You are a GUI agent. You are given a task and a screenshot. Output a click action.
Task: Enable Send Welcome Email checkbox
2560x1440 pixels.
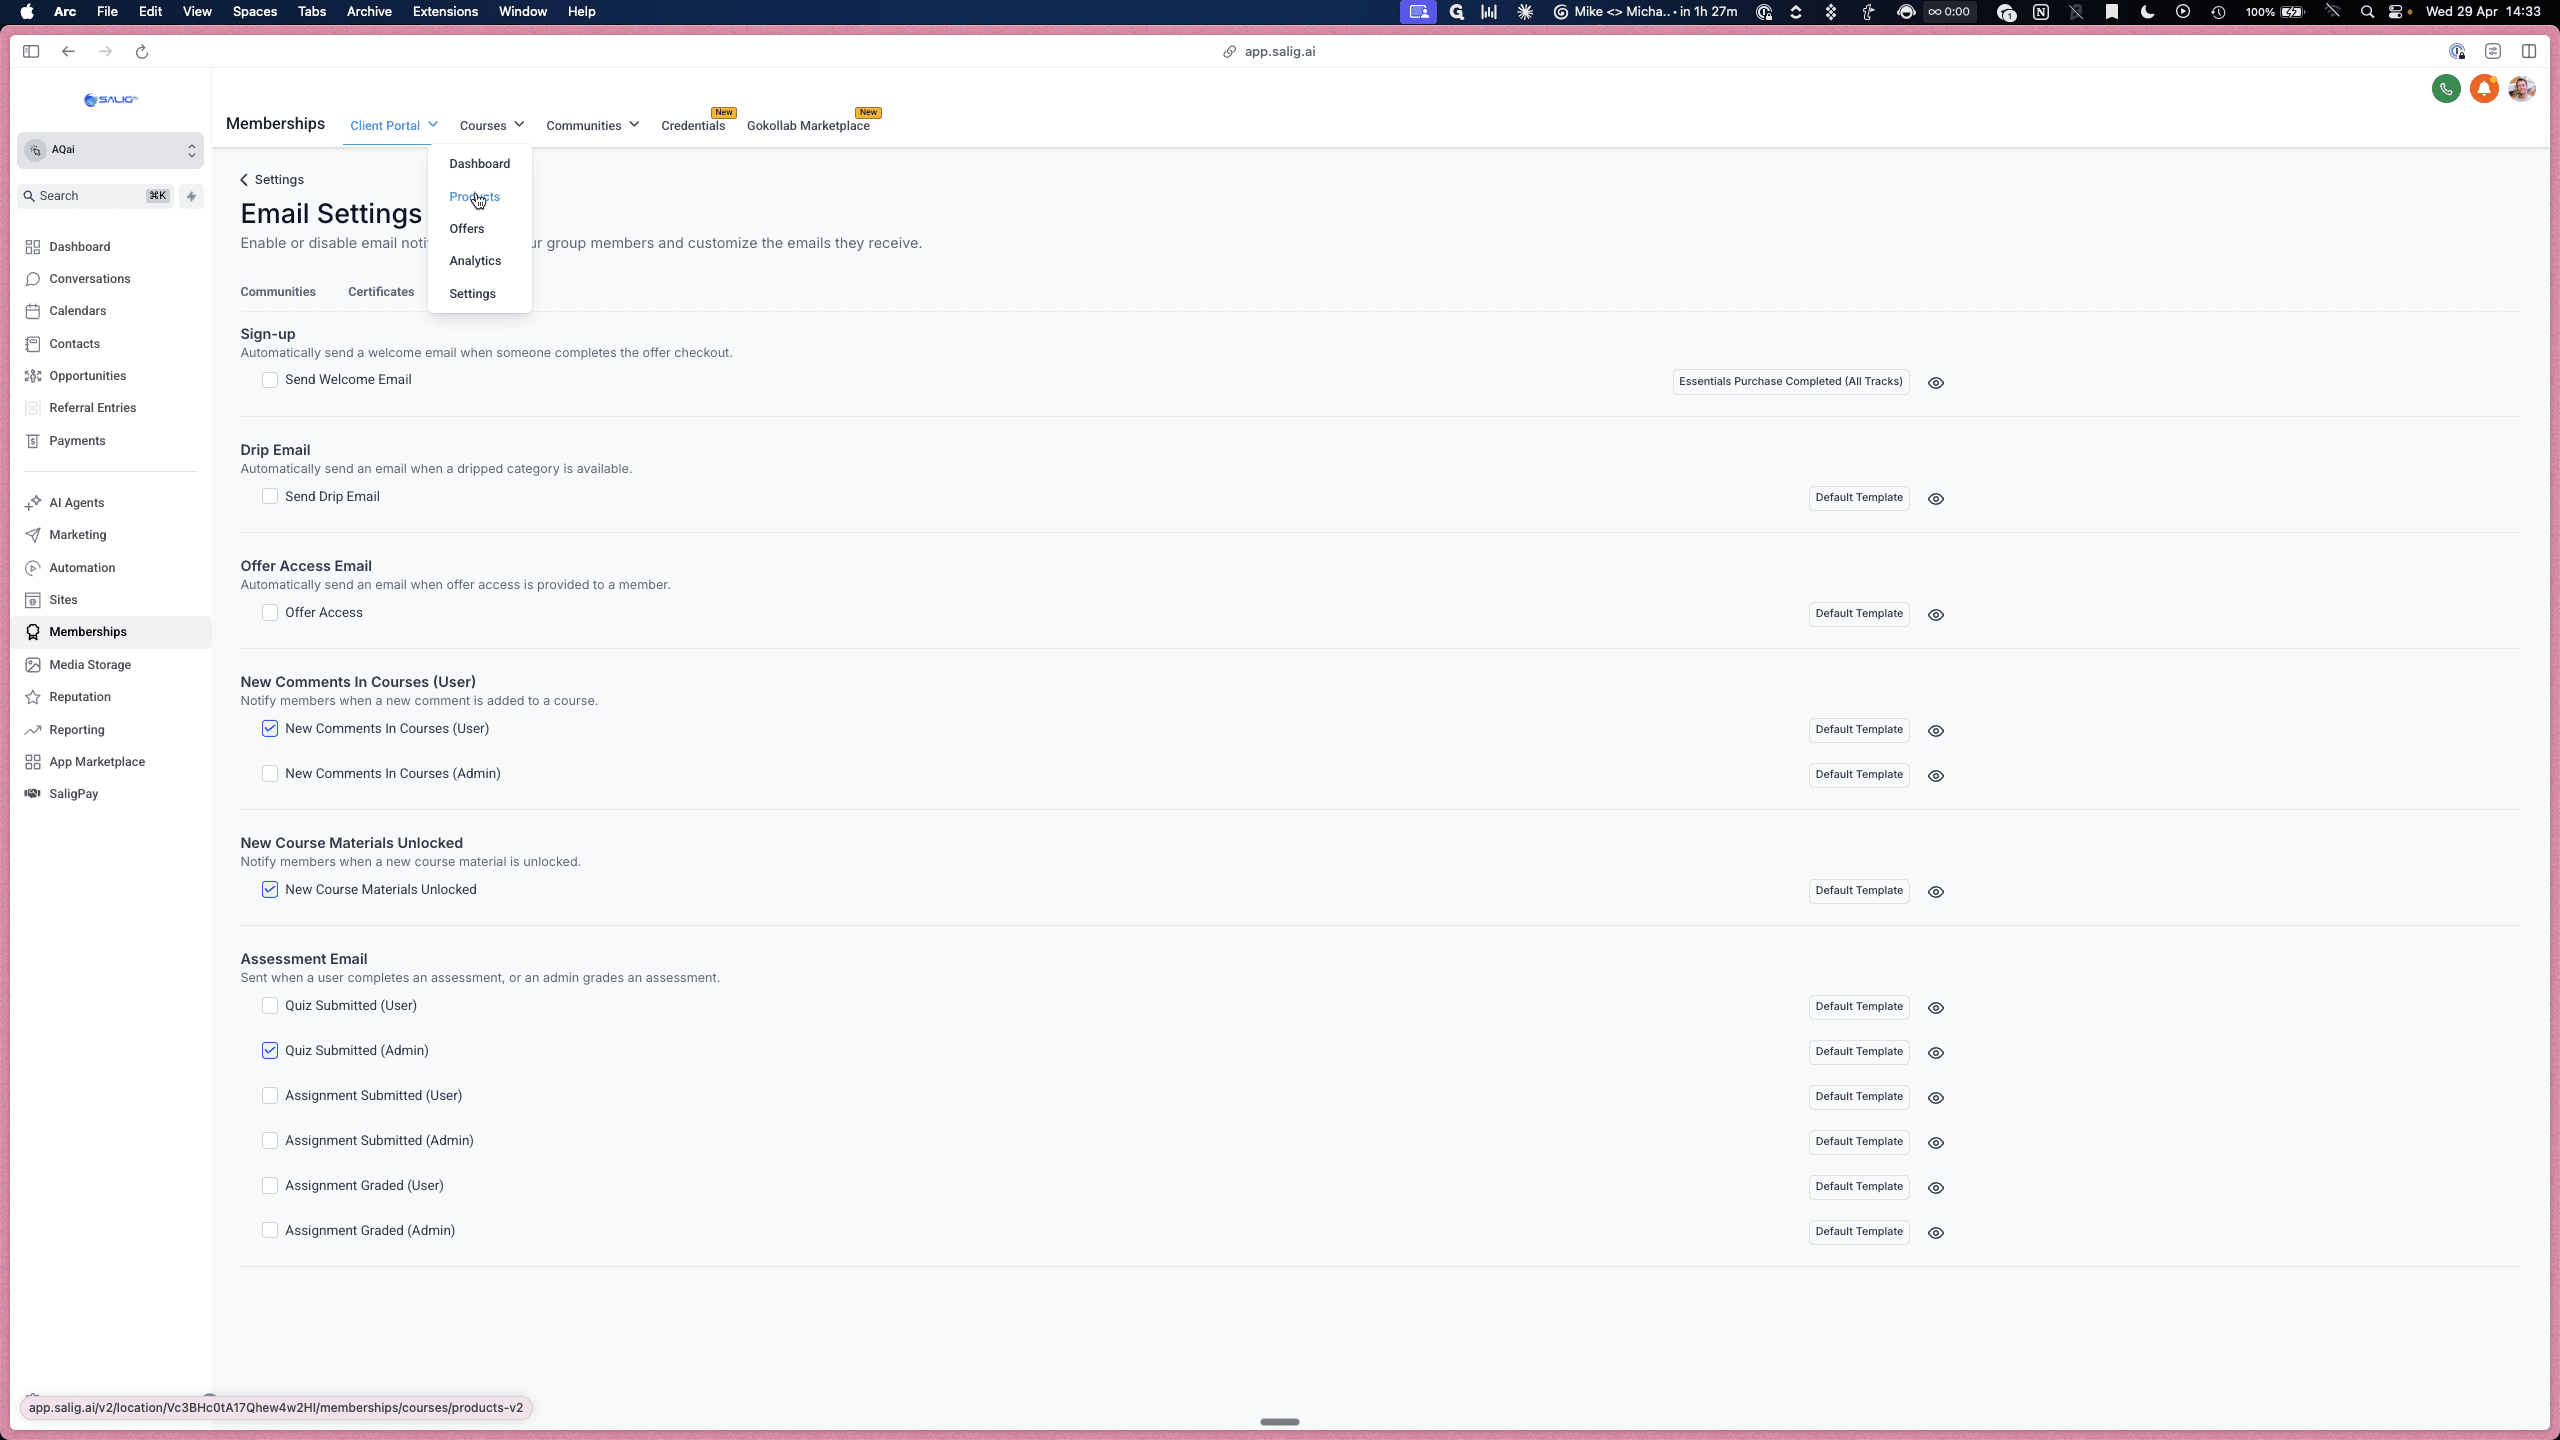click(270, 380)
